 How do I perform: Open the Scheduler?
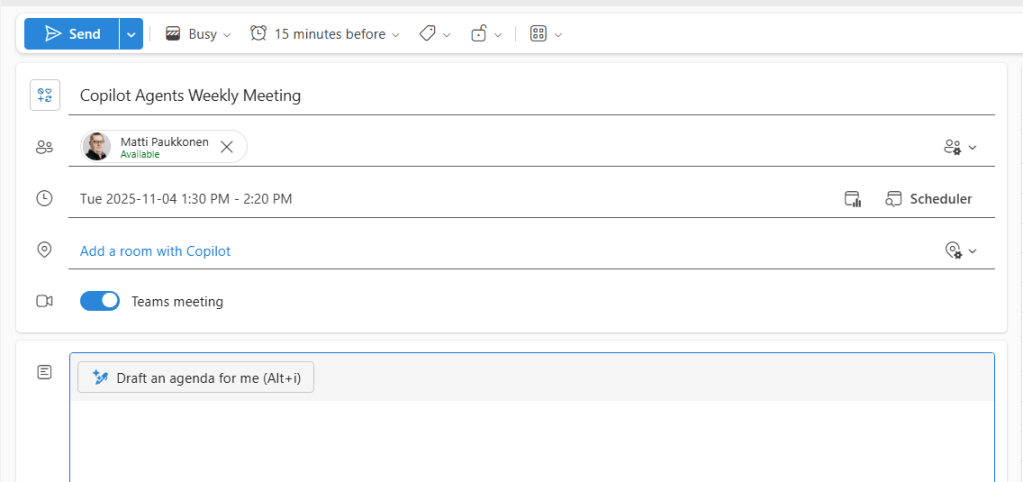(929, 199)
